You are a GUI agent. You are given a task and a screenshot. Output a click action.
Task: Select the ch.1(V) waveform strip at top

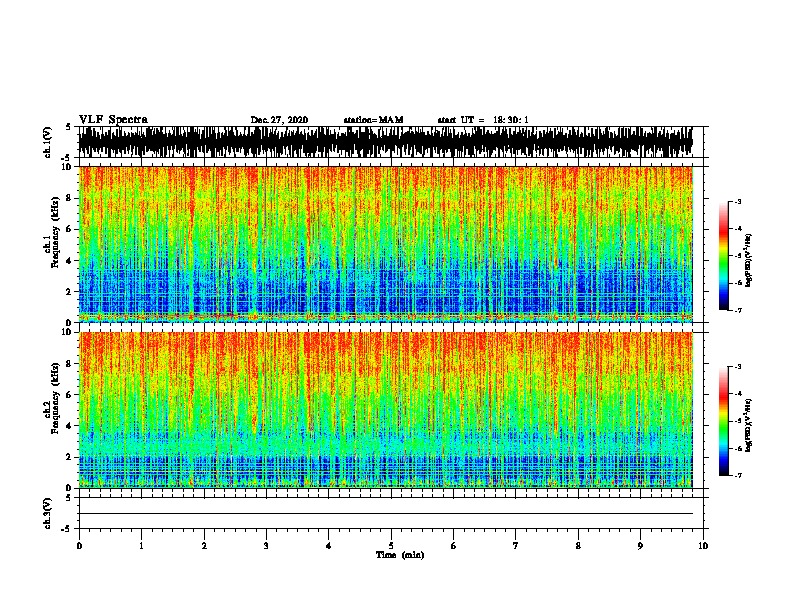(x=386, y=142)
